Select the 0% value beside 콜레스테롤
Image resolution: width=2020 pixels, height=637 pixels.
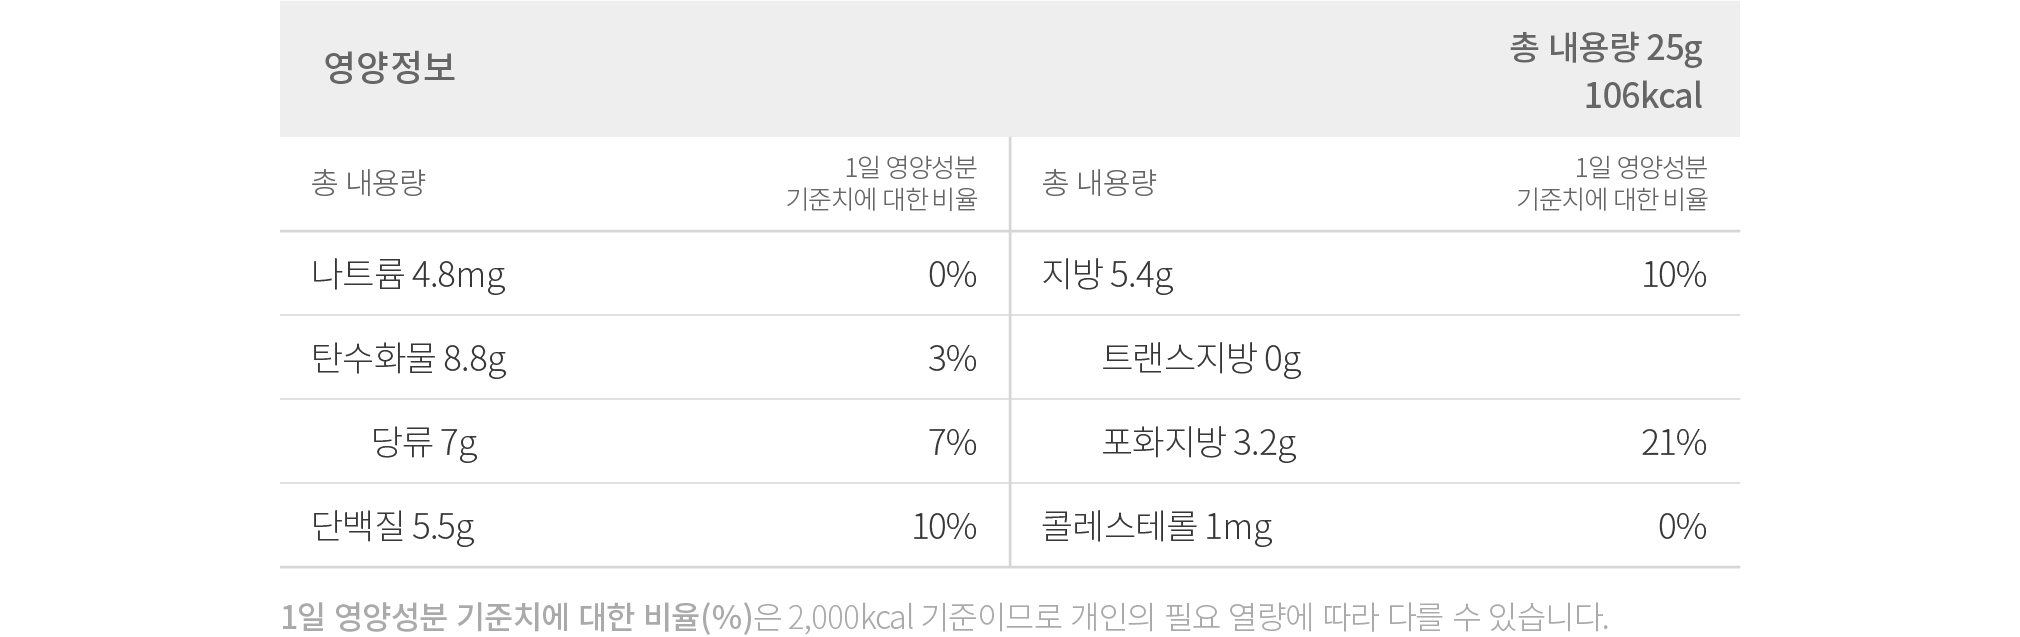click(1682, 526)
